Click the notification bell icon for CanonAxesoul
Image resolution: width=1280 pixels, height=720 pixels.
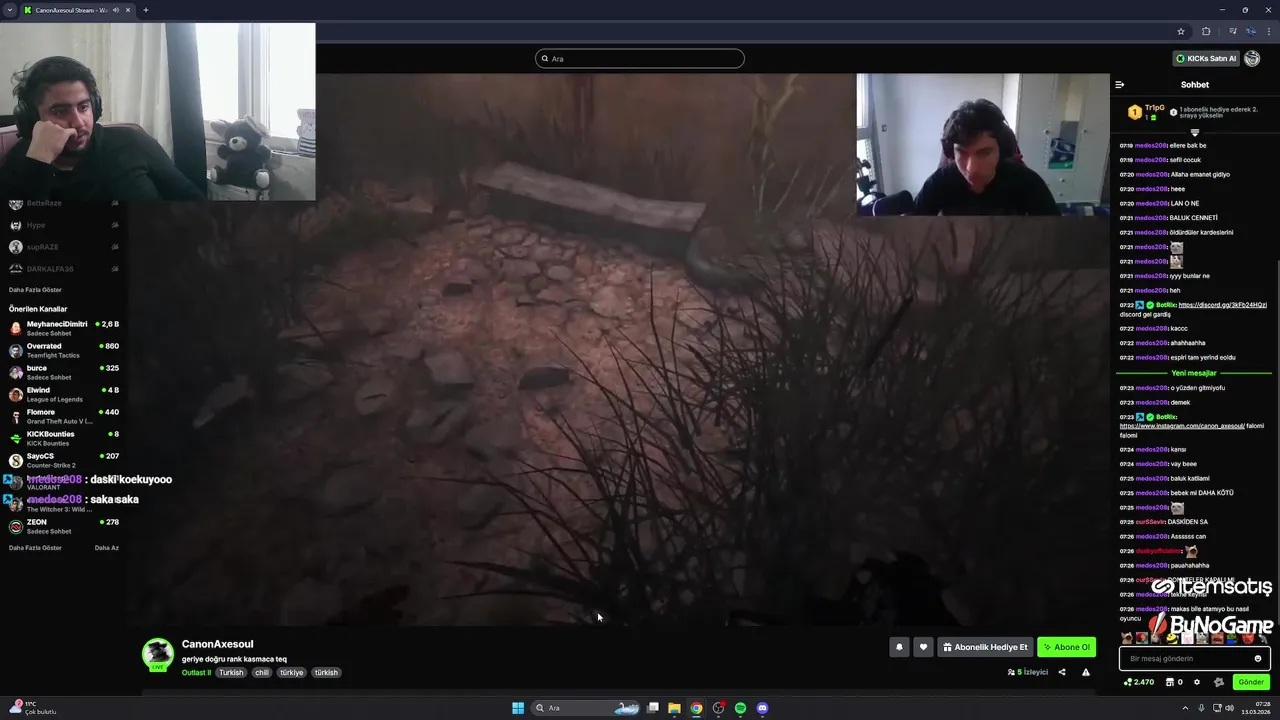coord(899,647)
